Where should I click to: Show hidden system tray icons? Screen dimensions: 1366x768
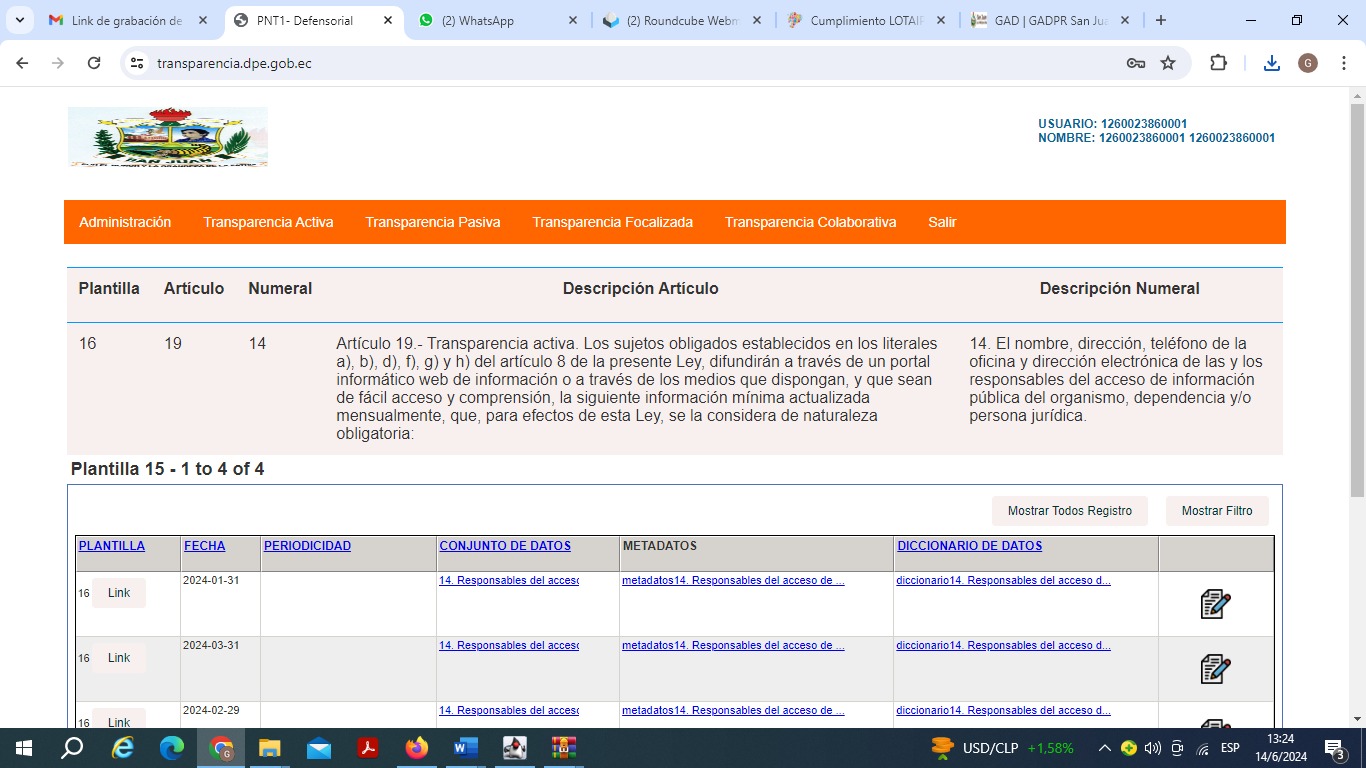point(1104,748)
